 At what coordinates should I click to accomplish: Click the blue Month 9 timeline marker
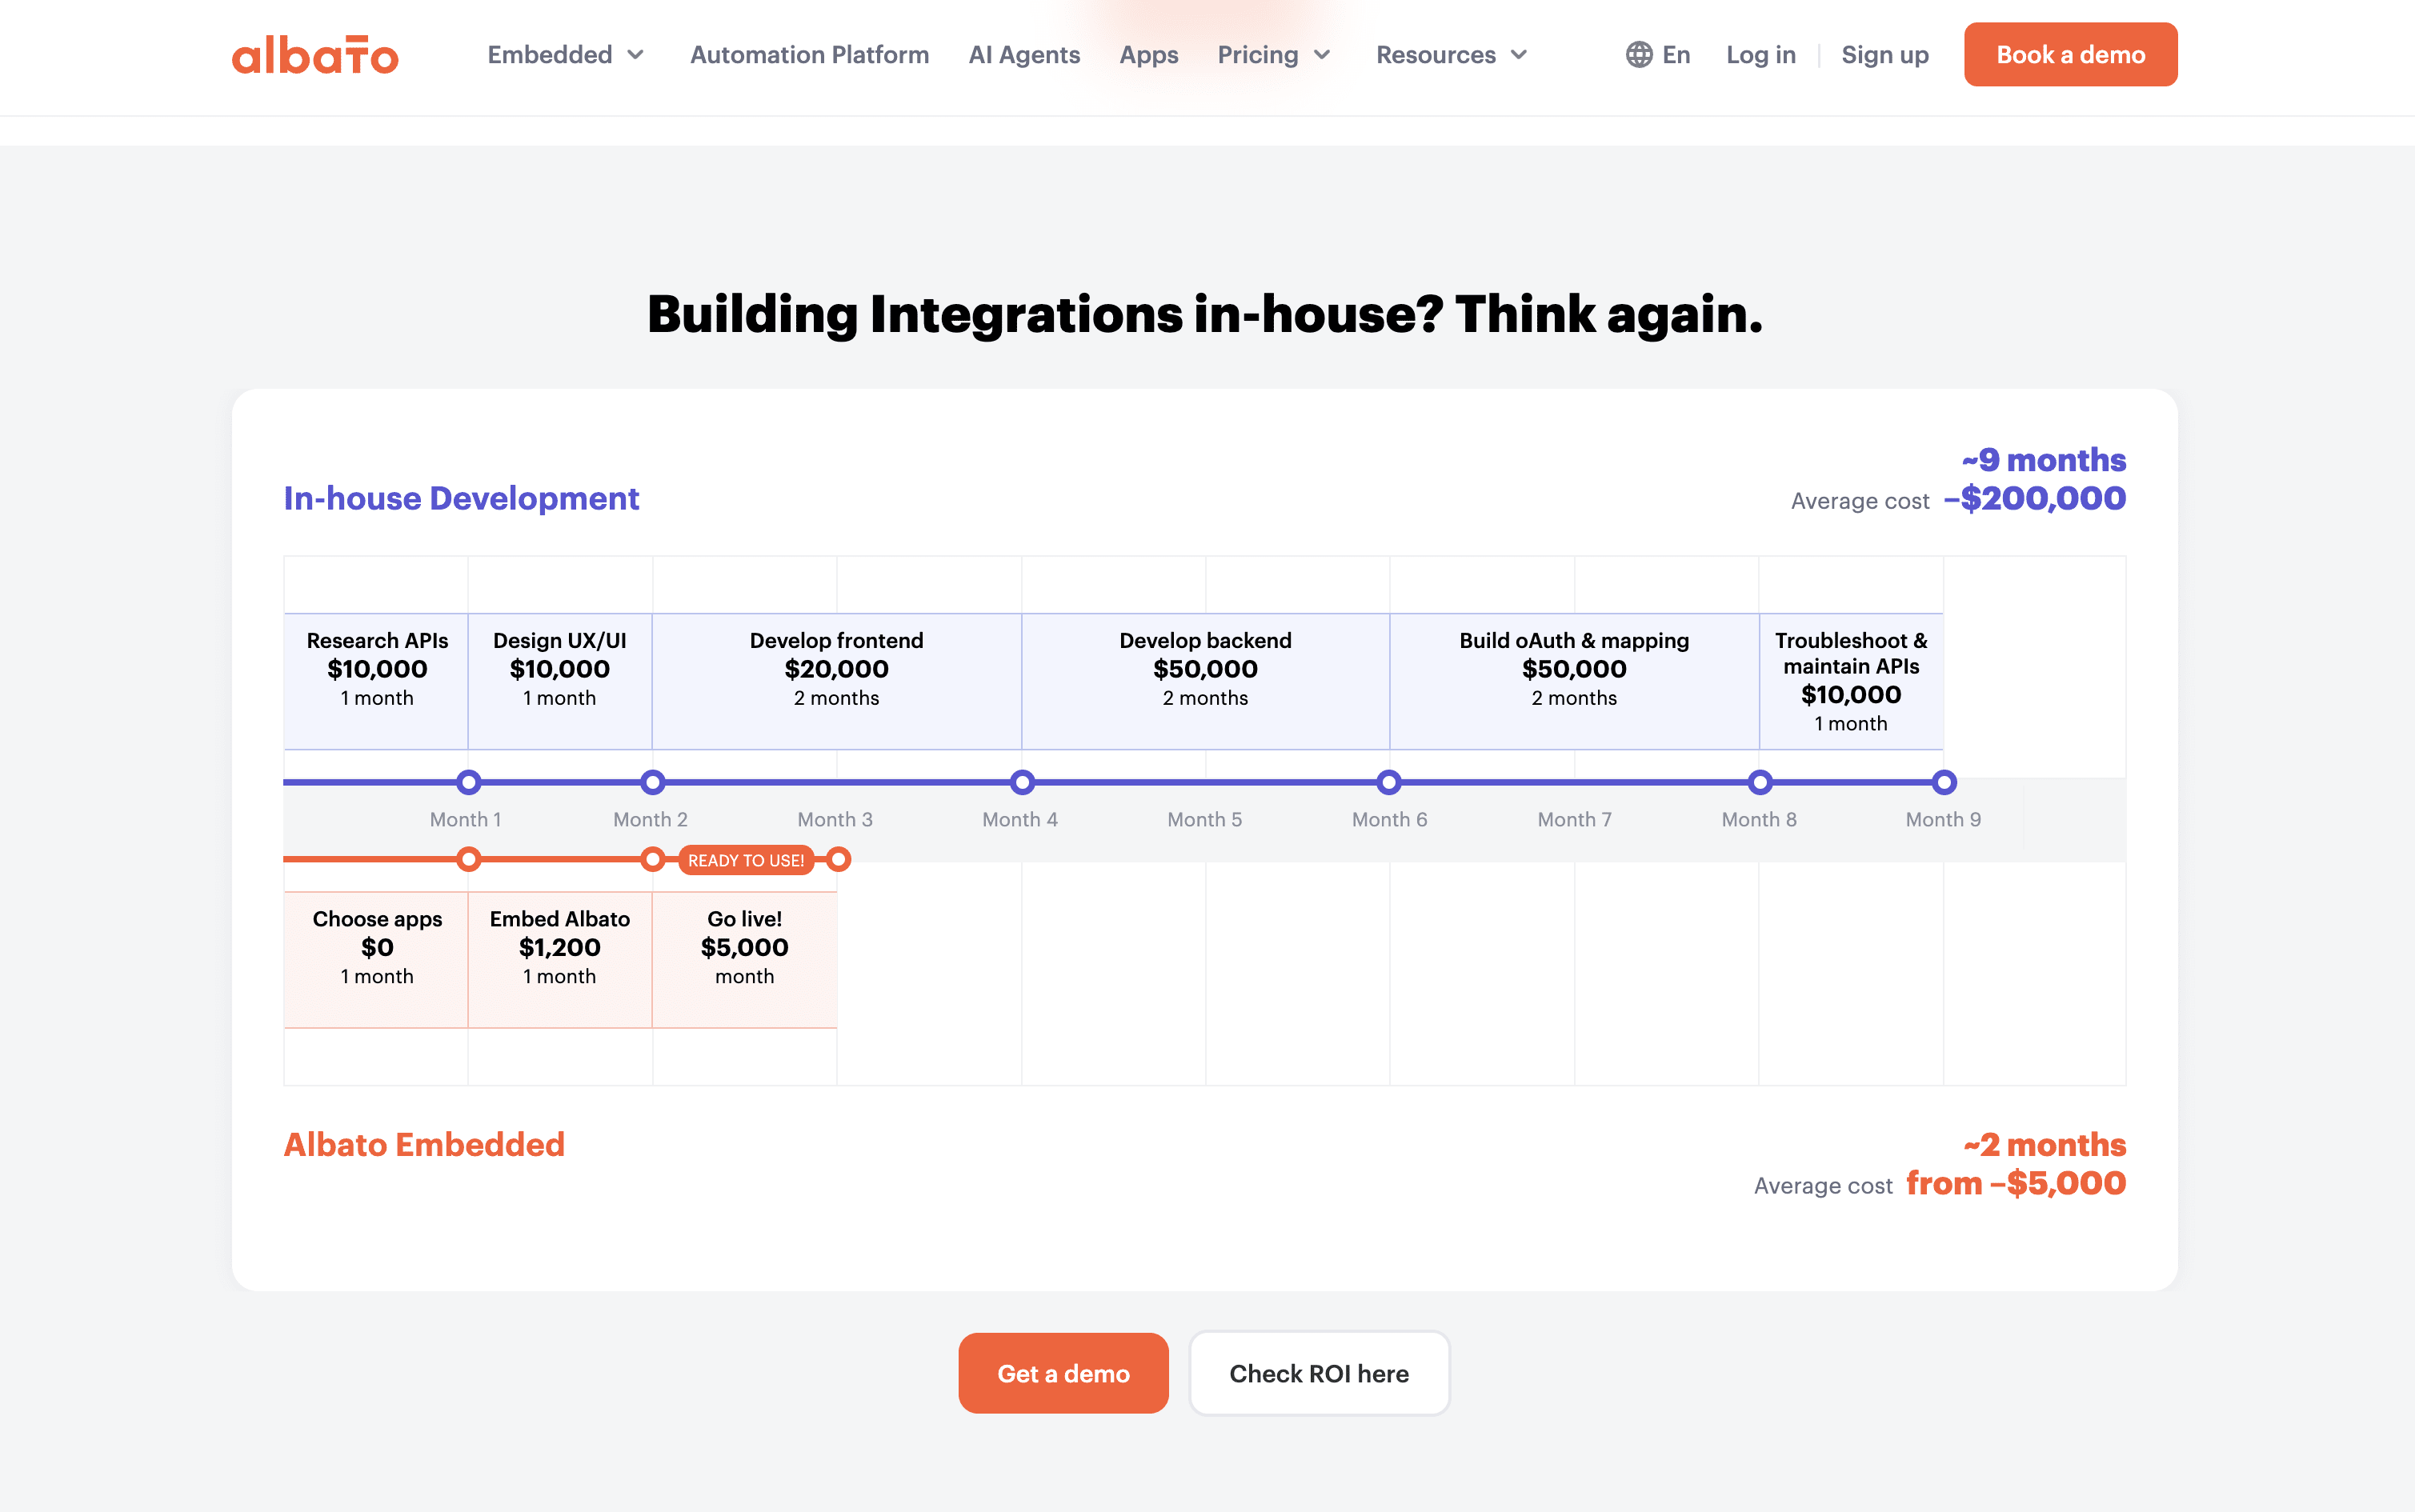tap(1944, 782)
